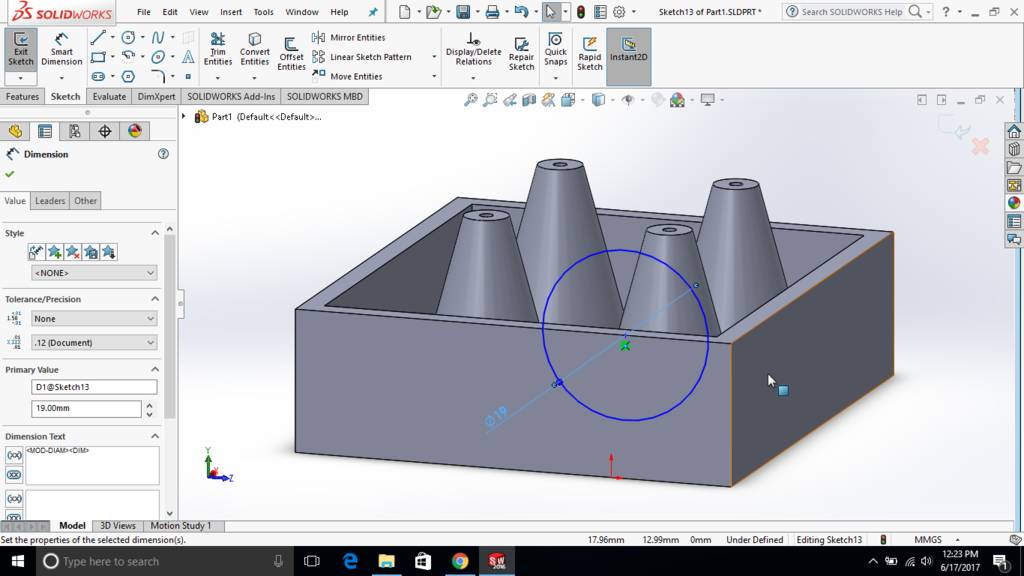Click the Save toolbar icon
The image size is (1024, 576).
463,12
